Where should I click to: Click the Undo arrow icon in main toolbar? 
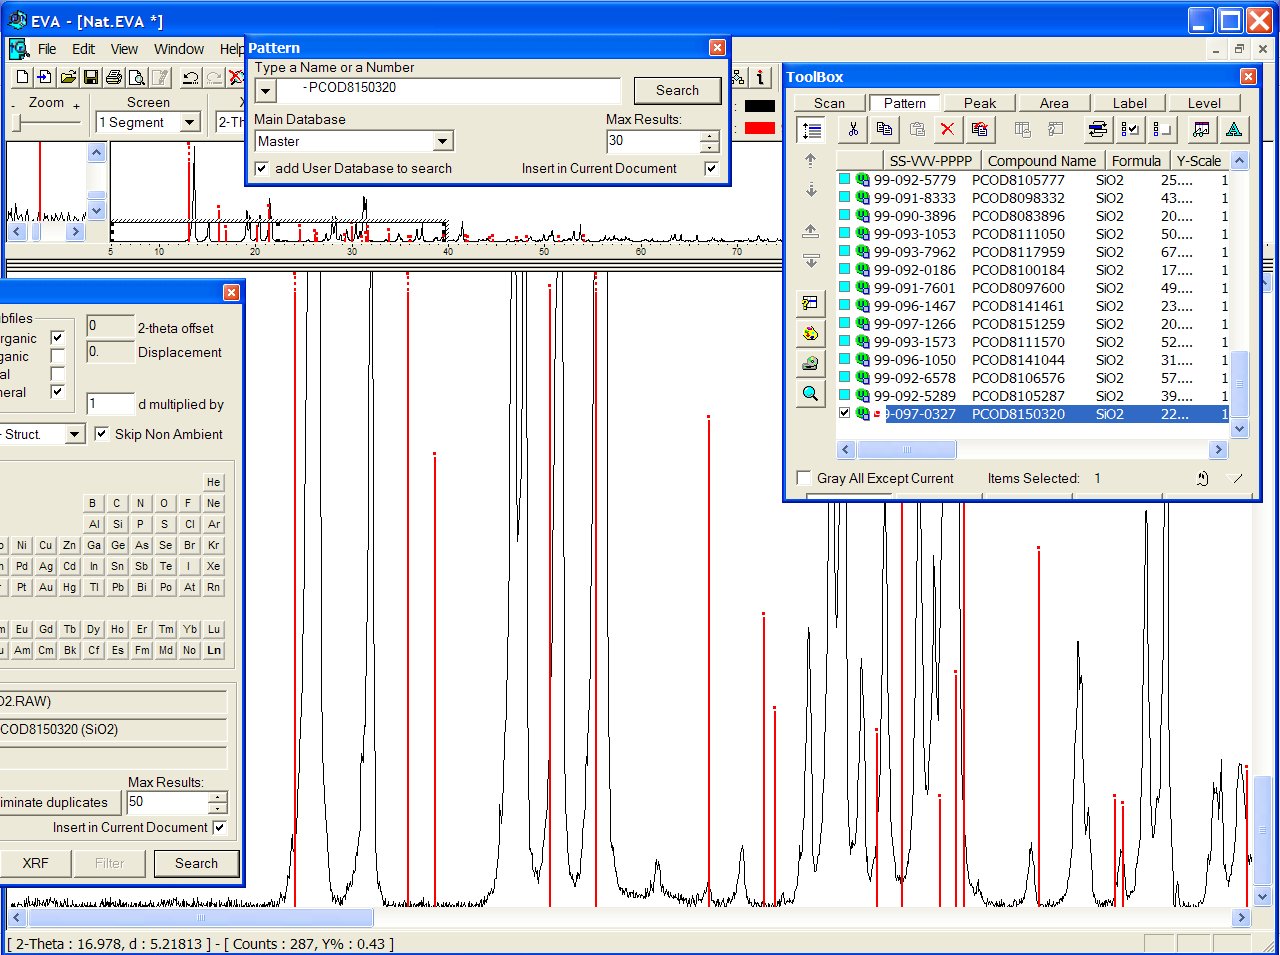[x=190, y=78]
